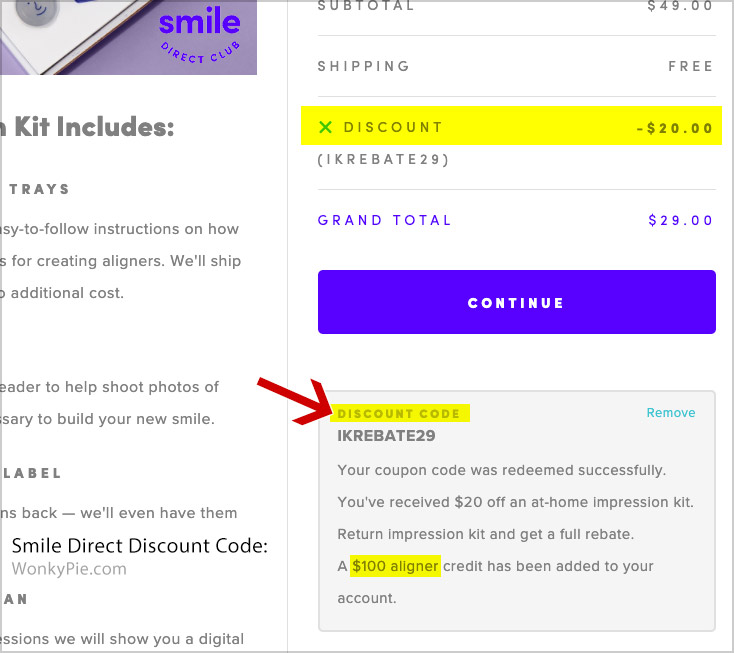Click the TRAYS section heading

point(40,188)
